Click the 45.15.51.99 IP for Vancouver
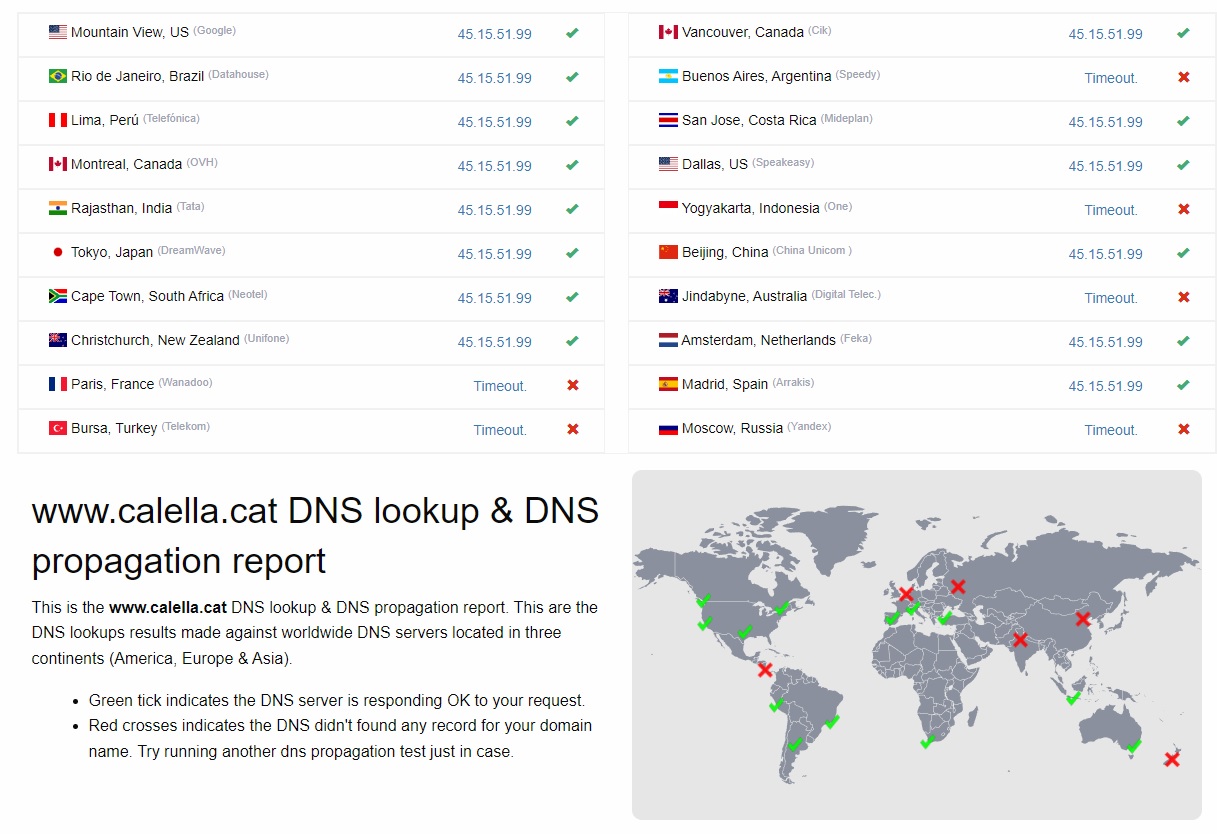Viewport: 1217px width, 834px height. tap(1105, 34)
